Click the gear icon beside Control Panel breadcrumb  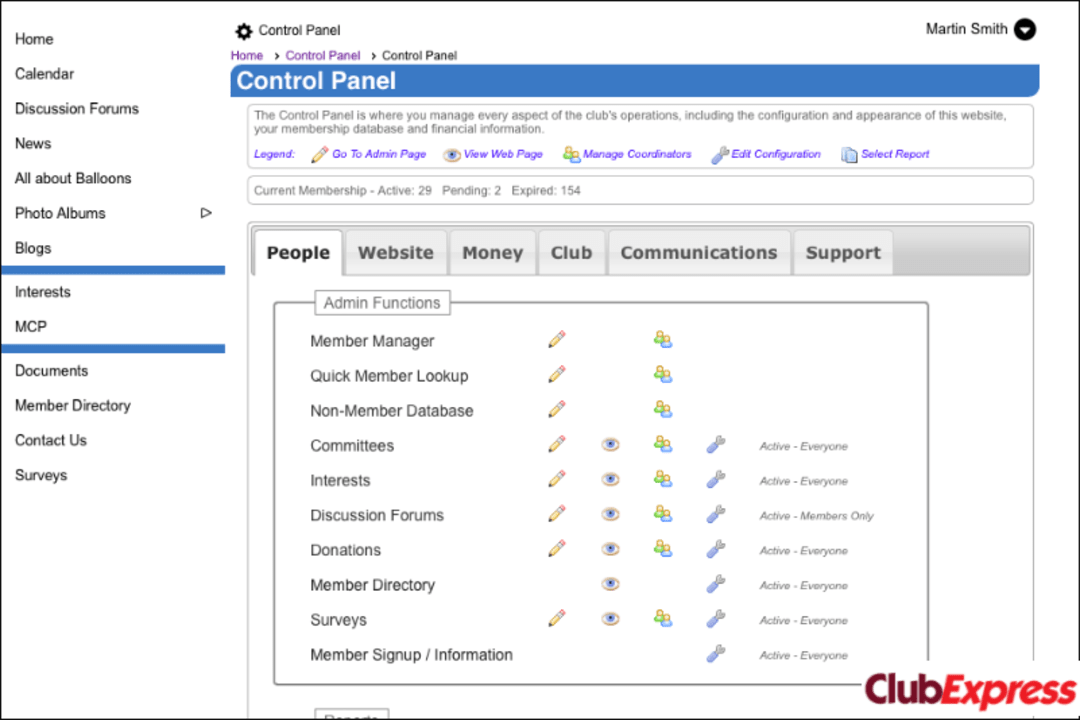(243, 31)
